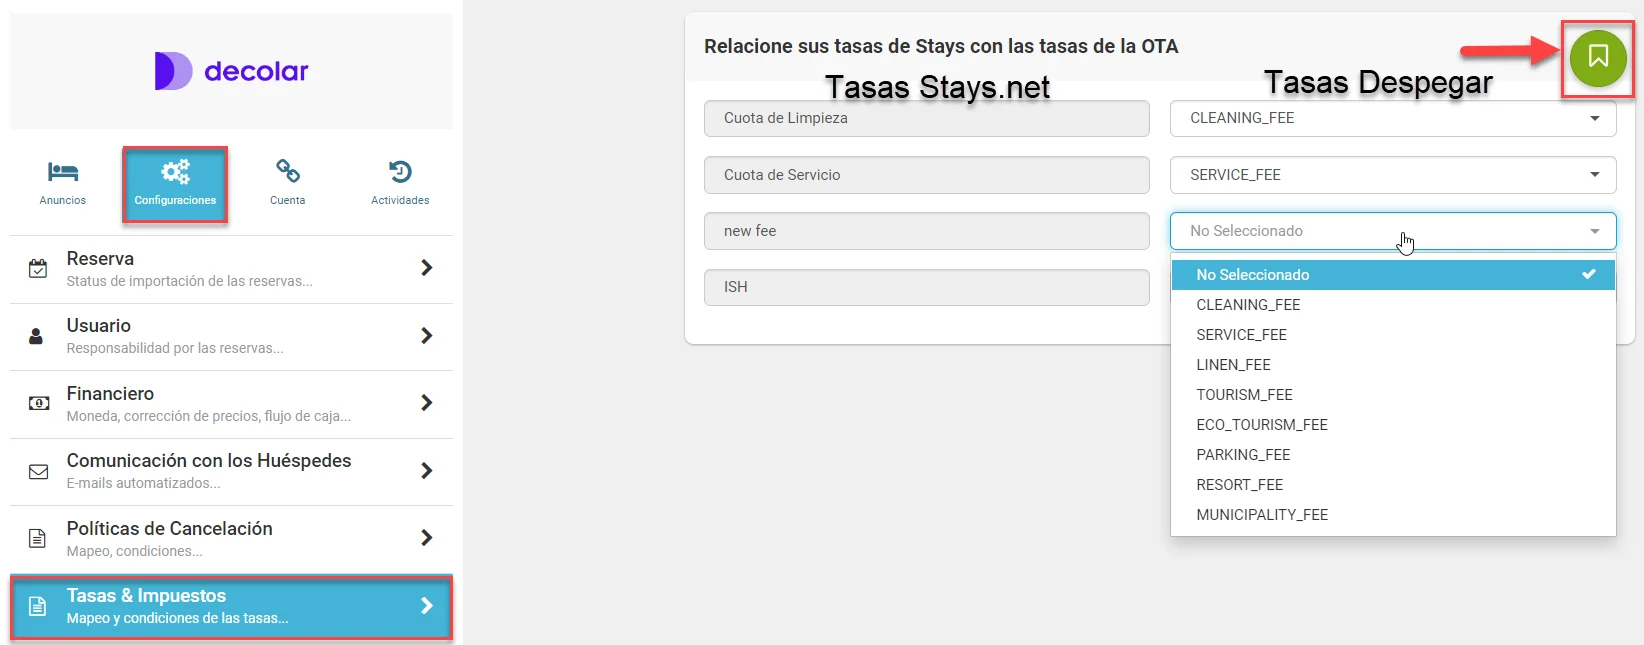Choose LINEN_FEE from the dropdown list

coord(1393,365)
